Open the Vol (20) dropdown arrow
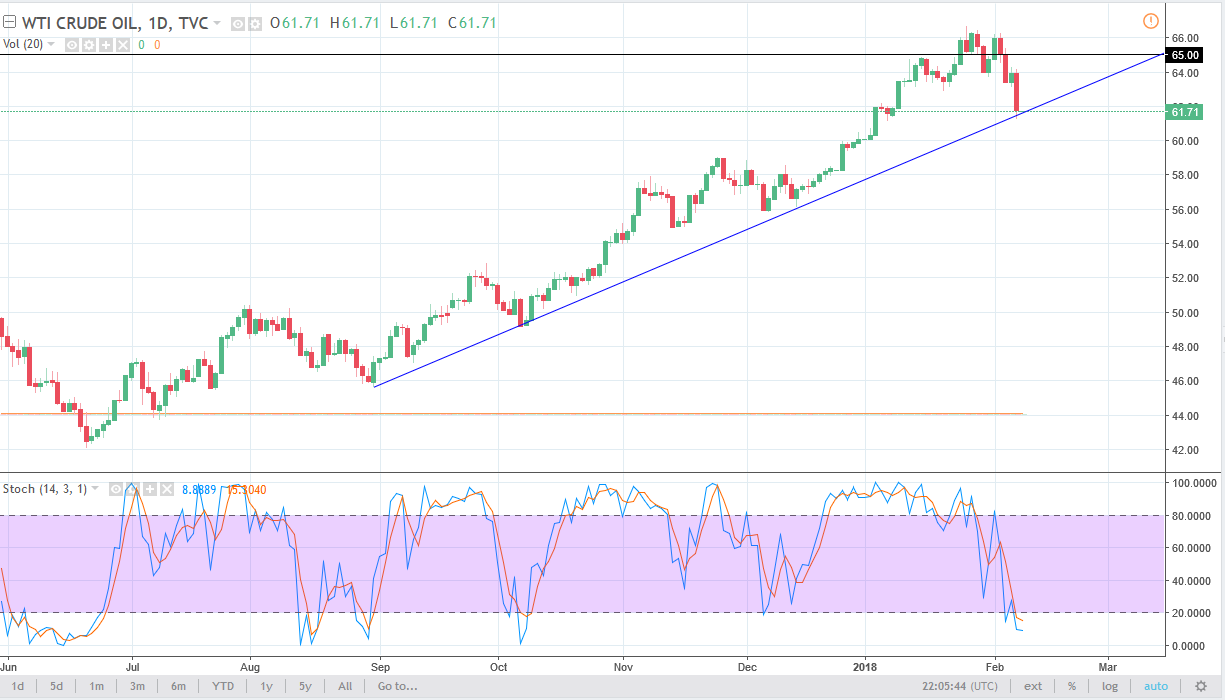 (x=50, y=44)
